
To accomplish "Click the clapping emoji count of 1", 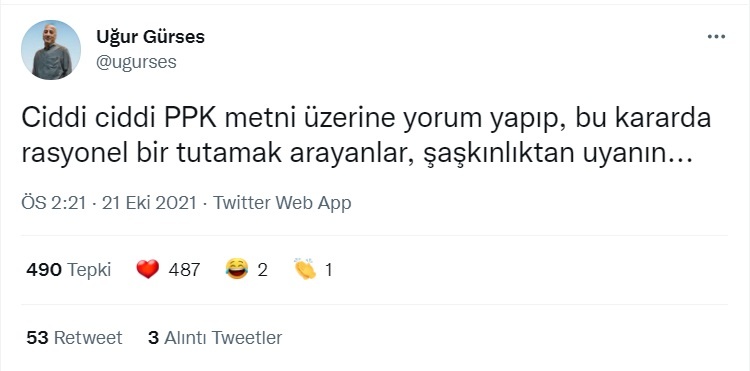I will tap(329, 270).
